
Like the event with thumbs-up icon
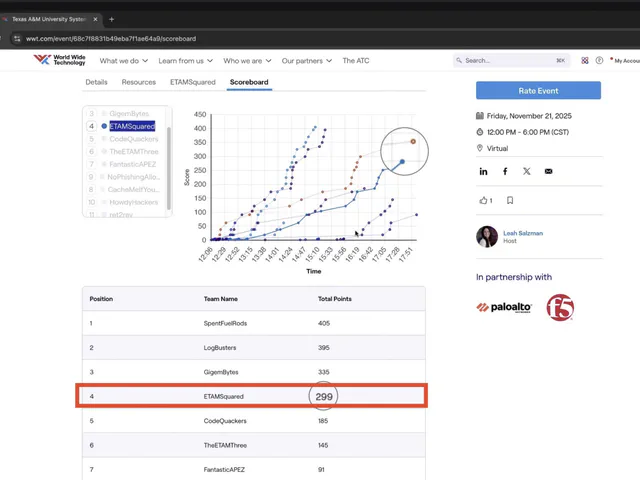(x=483, y=200)
